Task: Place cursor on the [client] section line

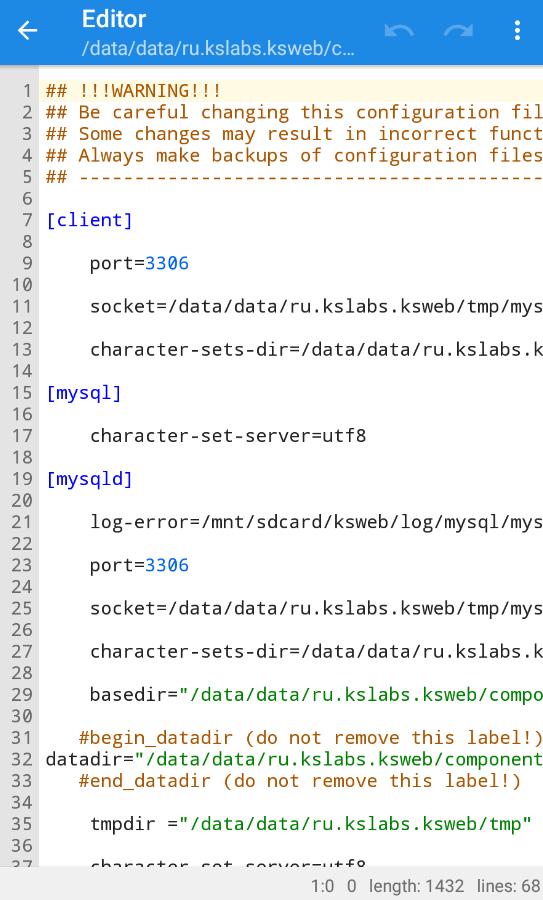Action: pyautogui.click(x=90, y=220)
